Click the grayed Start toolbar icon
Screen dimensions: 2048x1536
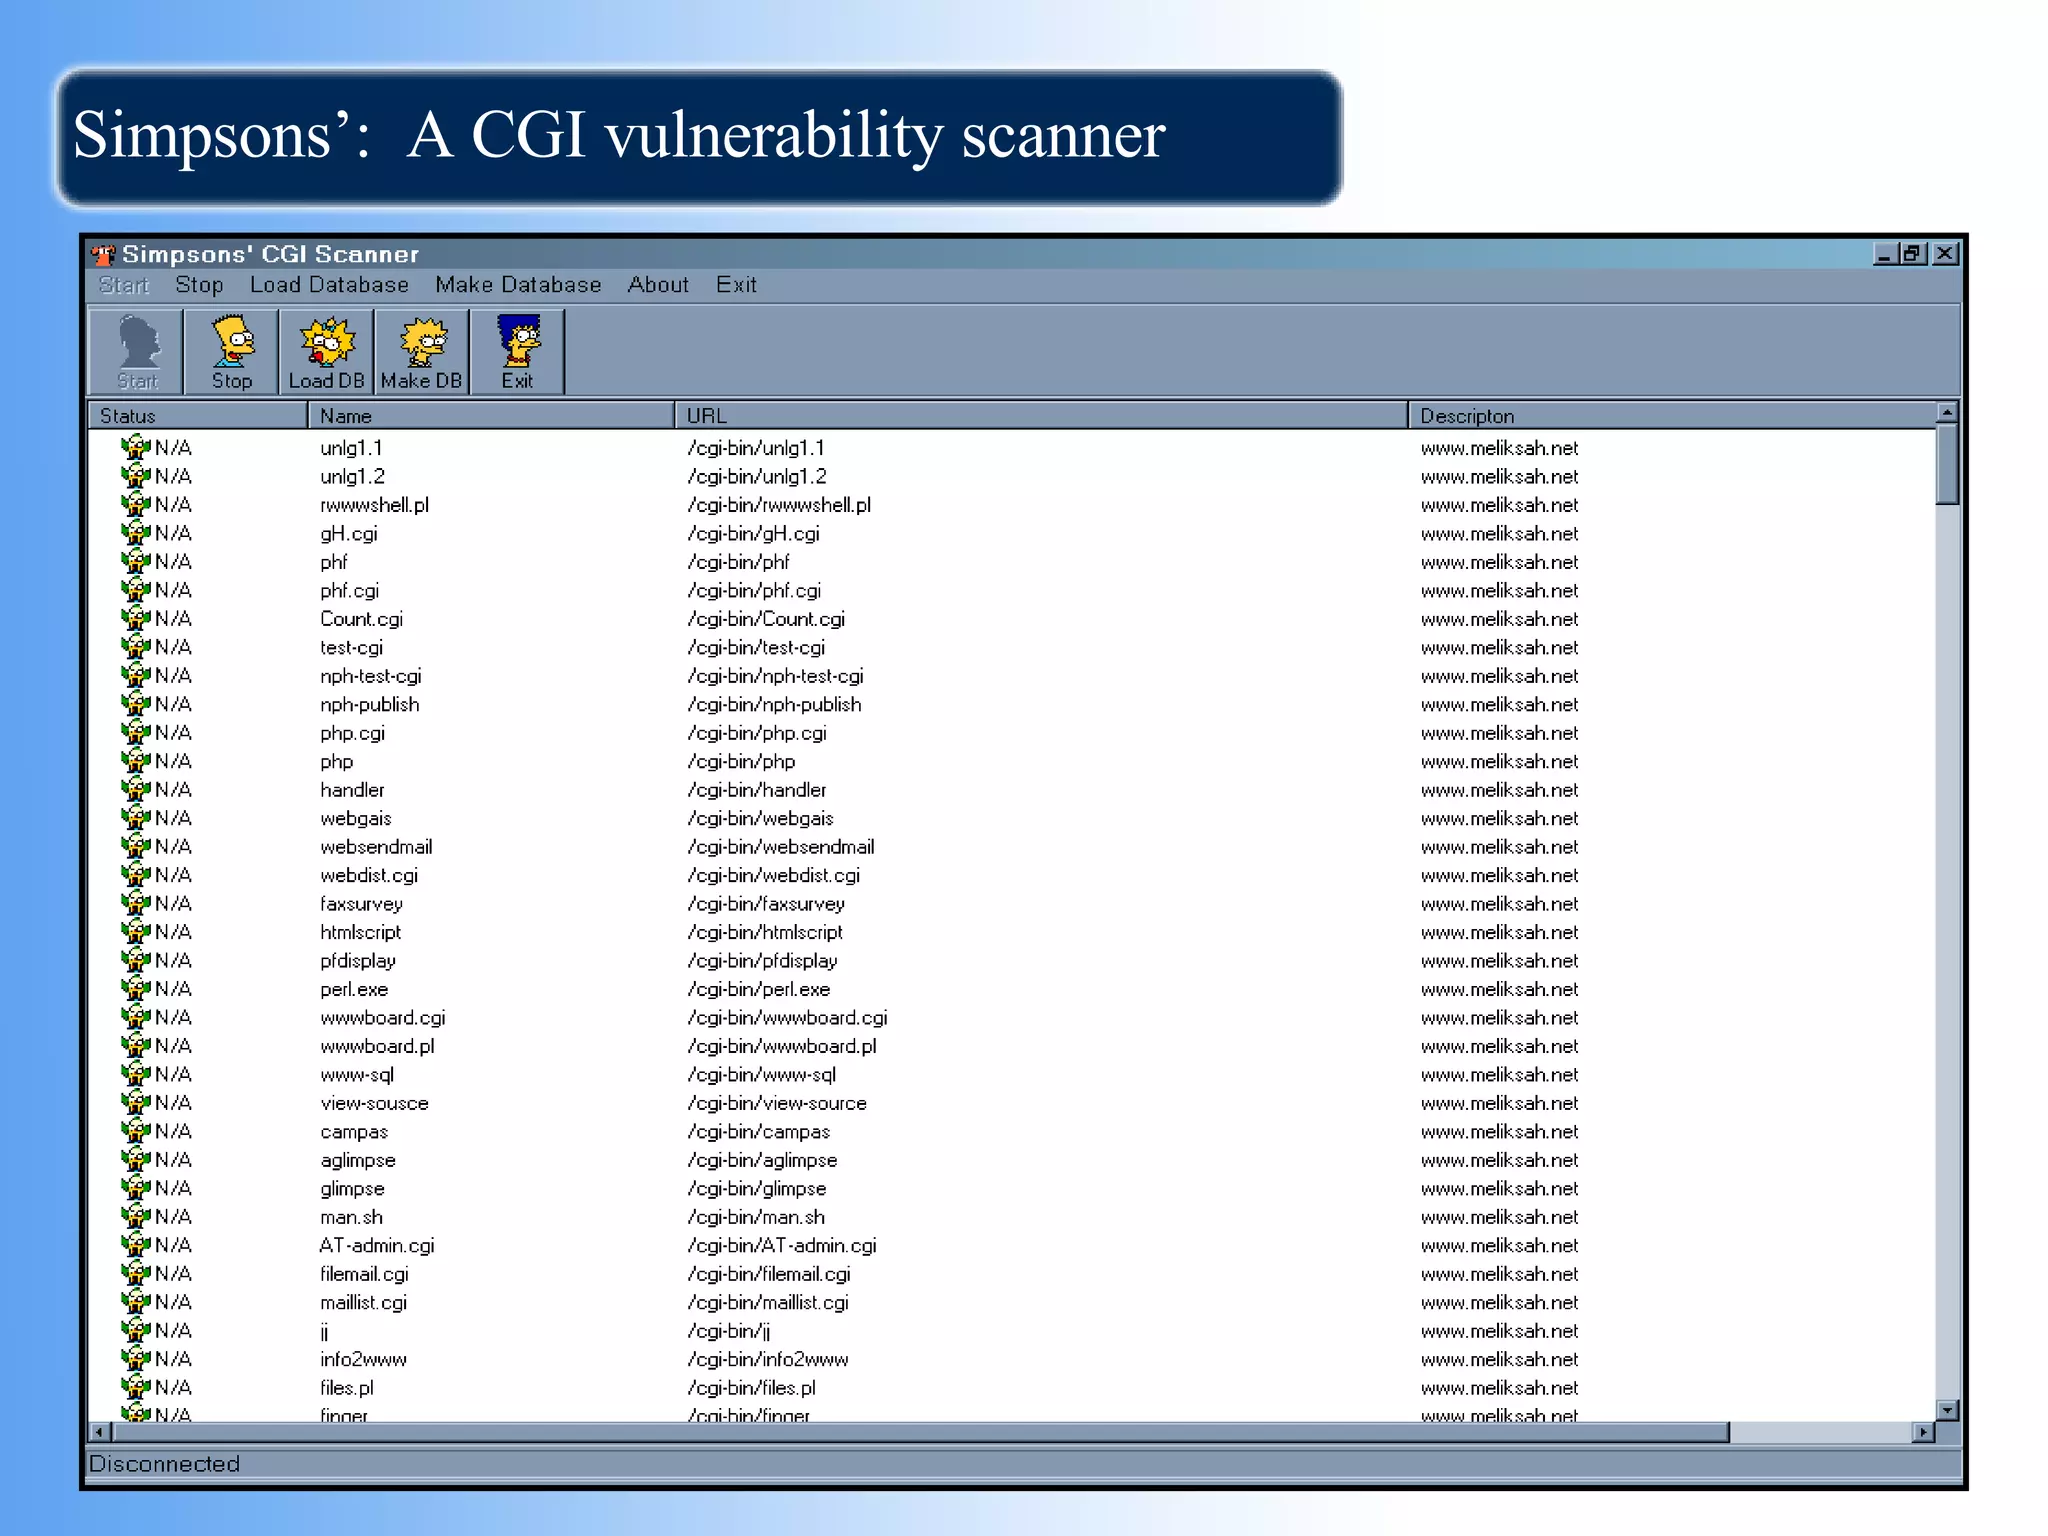[137, 351]
